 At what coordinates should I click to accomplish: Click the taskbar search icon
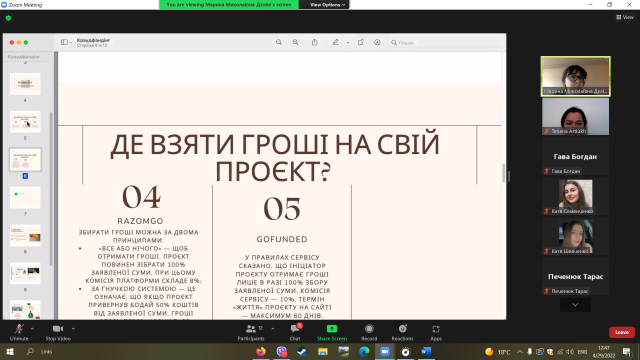click(30, 351)
